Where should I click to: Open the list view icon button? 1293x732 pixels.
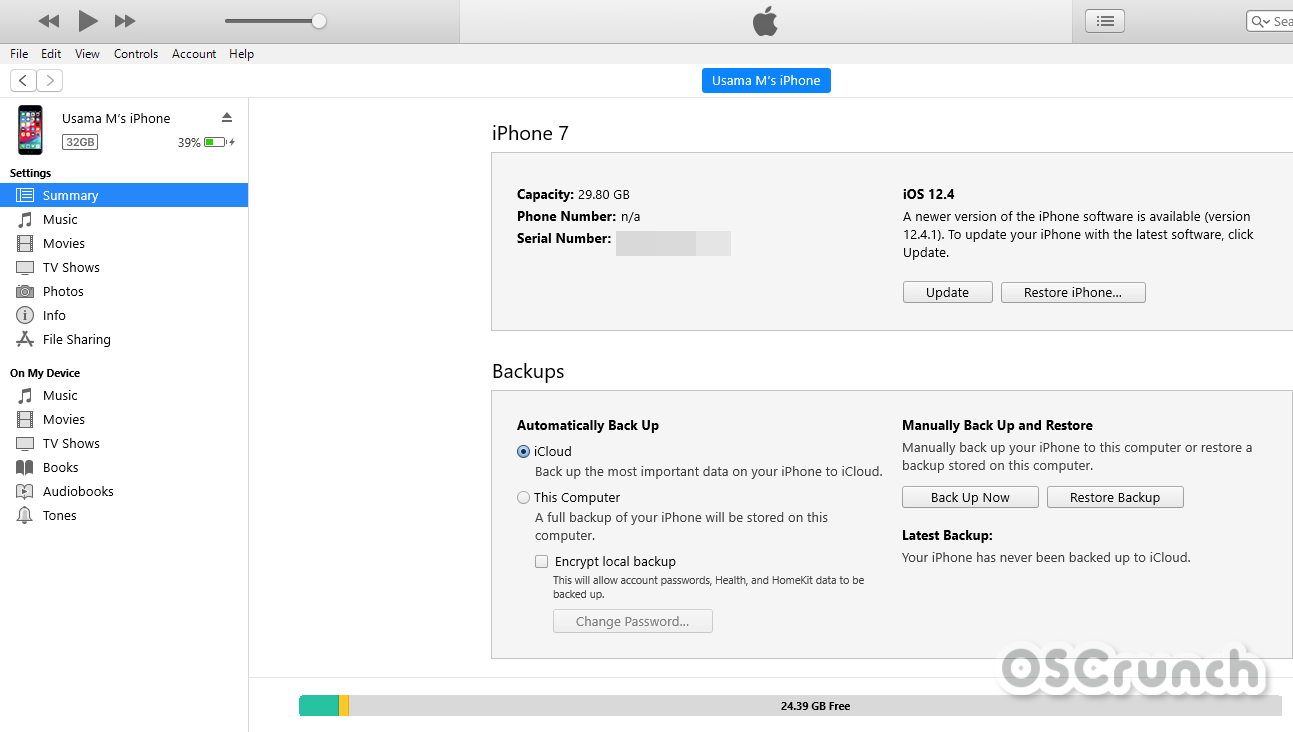pos(1105,21)
